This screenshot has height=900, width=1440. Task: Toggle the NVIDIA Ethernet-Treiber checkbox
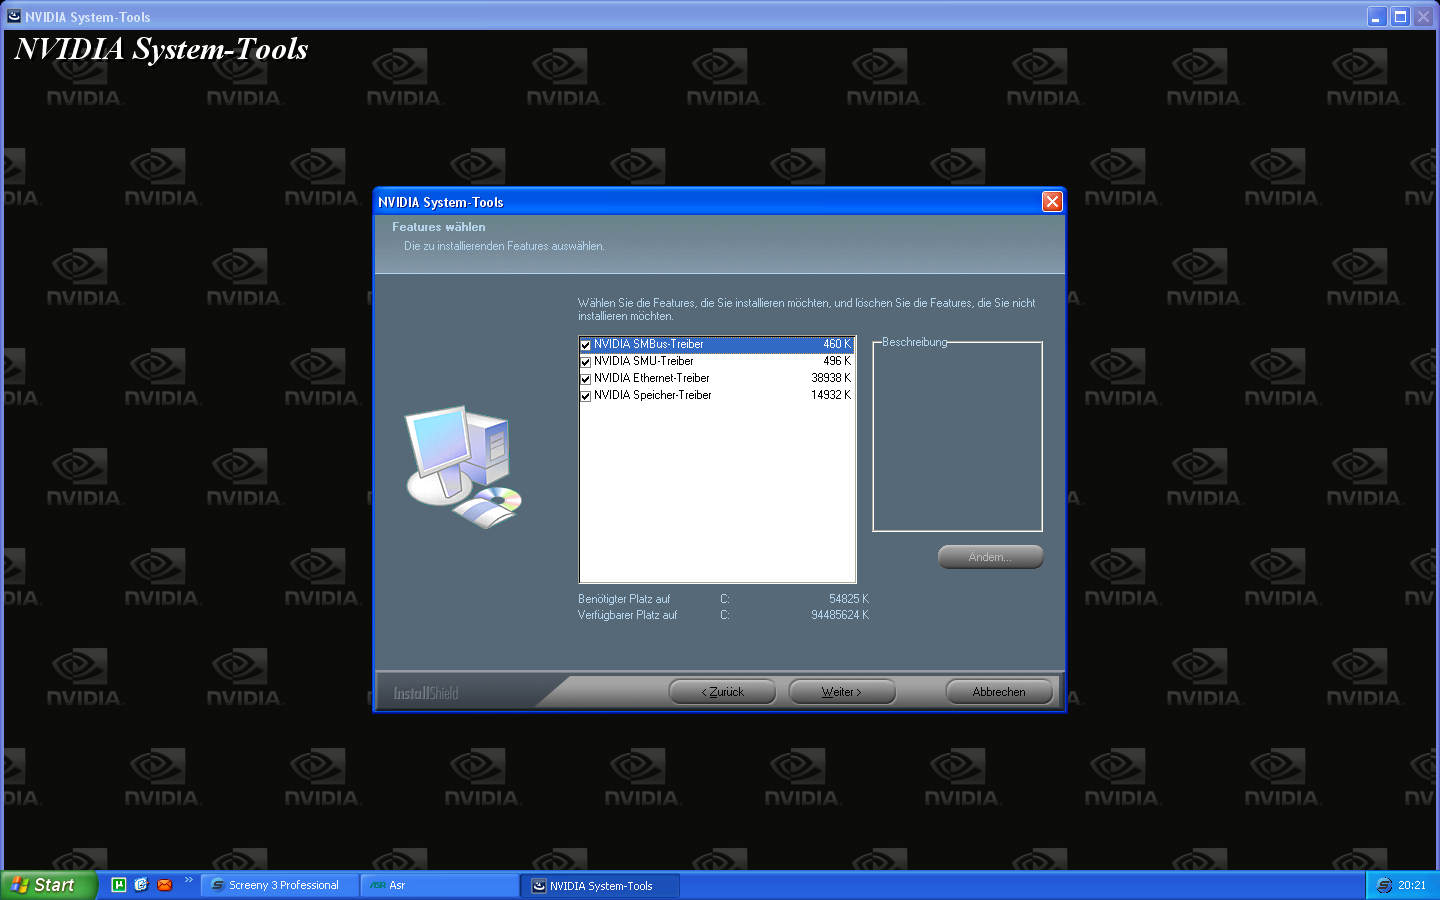pyautogui.click(x=586, y=379)
